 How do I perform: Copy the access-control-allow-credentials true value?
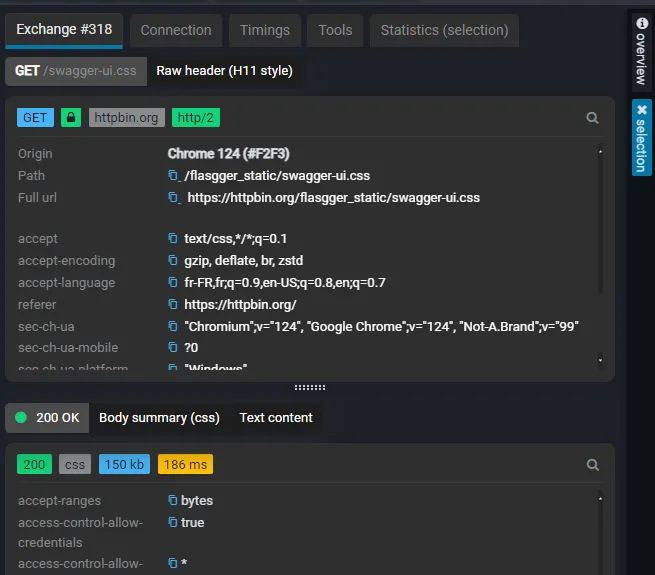pos(173,522)
